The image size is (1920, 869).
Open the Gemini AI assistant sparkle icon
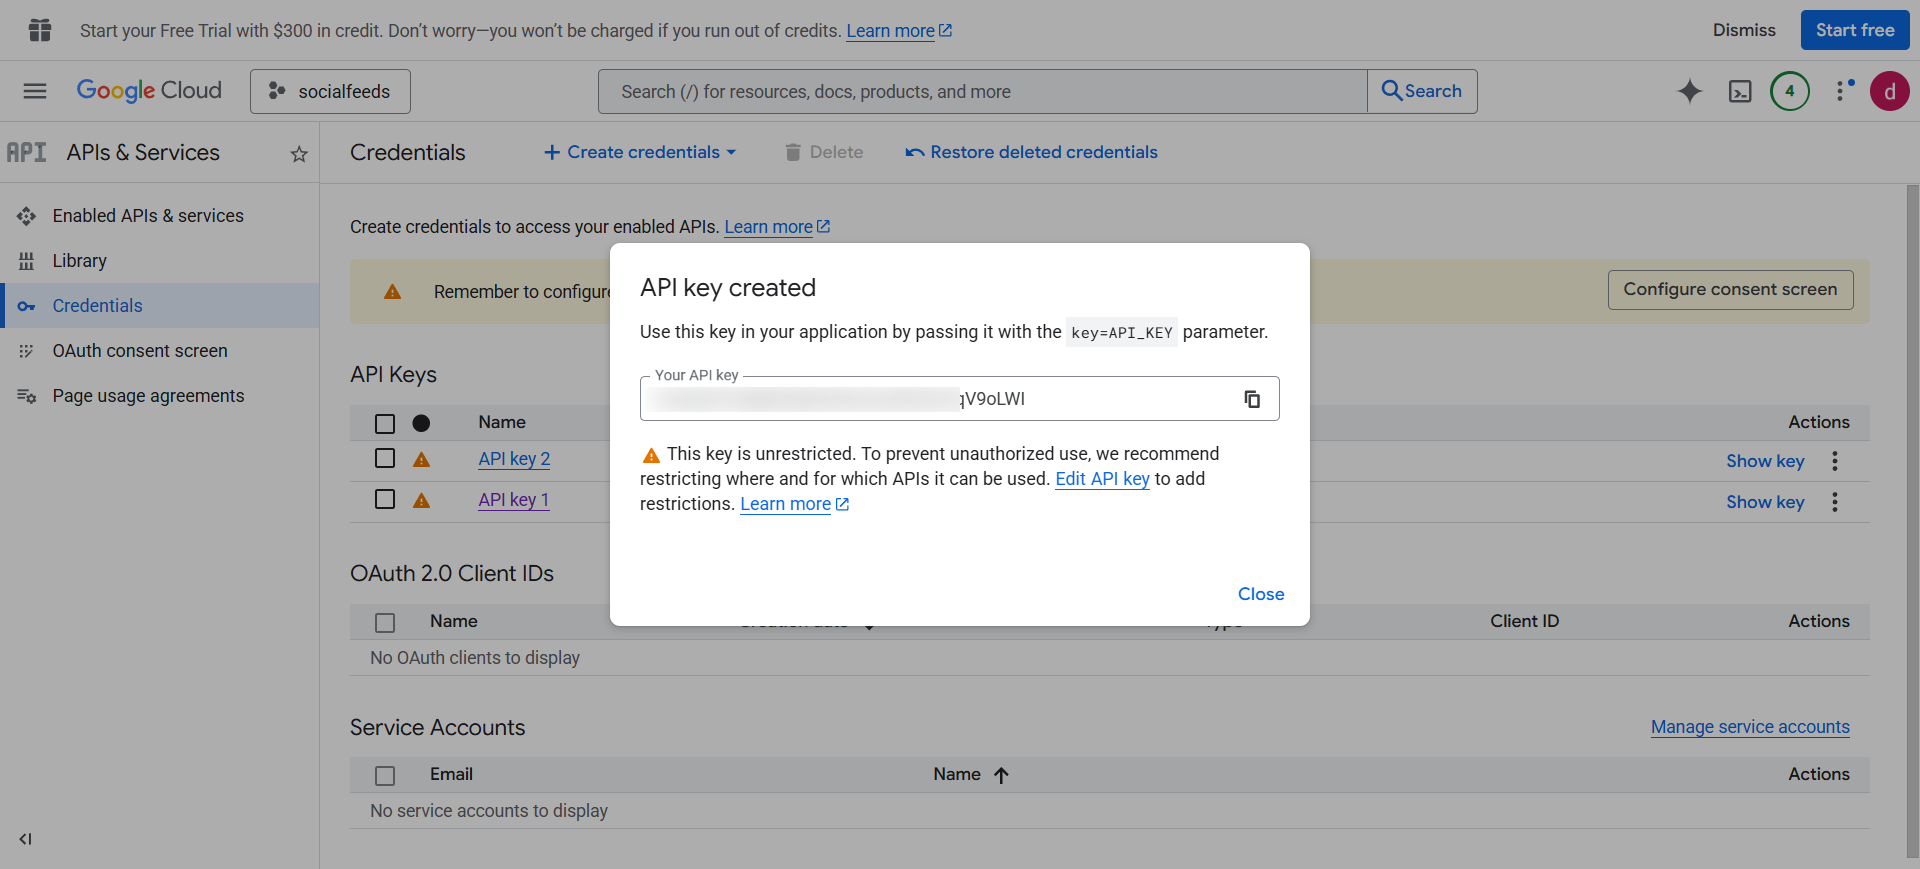pos(1689,91)
